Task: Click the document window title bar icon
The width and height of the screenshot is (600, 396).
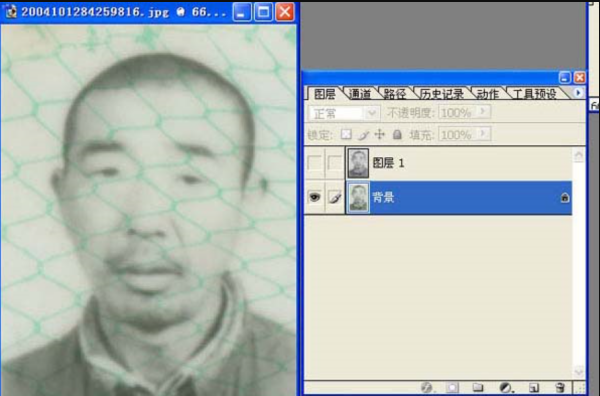Action: pos(10,12)
